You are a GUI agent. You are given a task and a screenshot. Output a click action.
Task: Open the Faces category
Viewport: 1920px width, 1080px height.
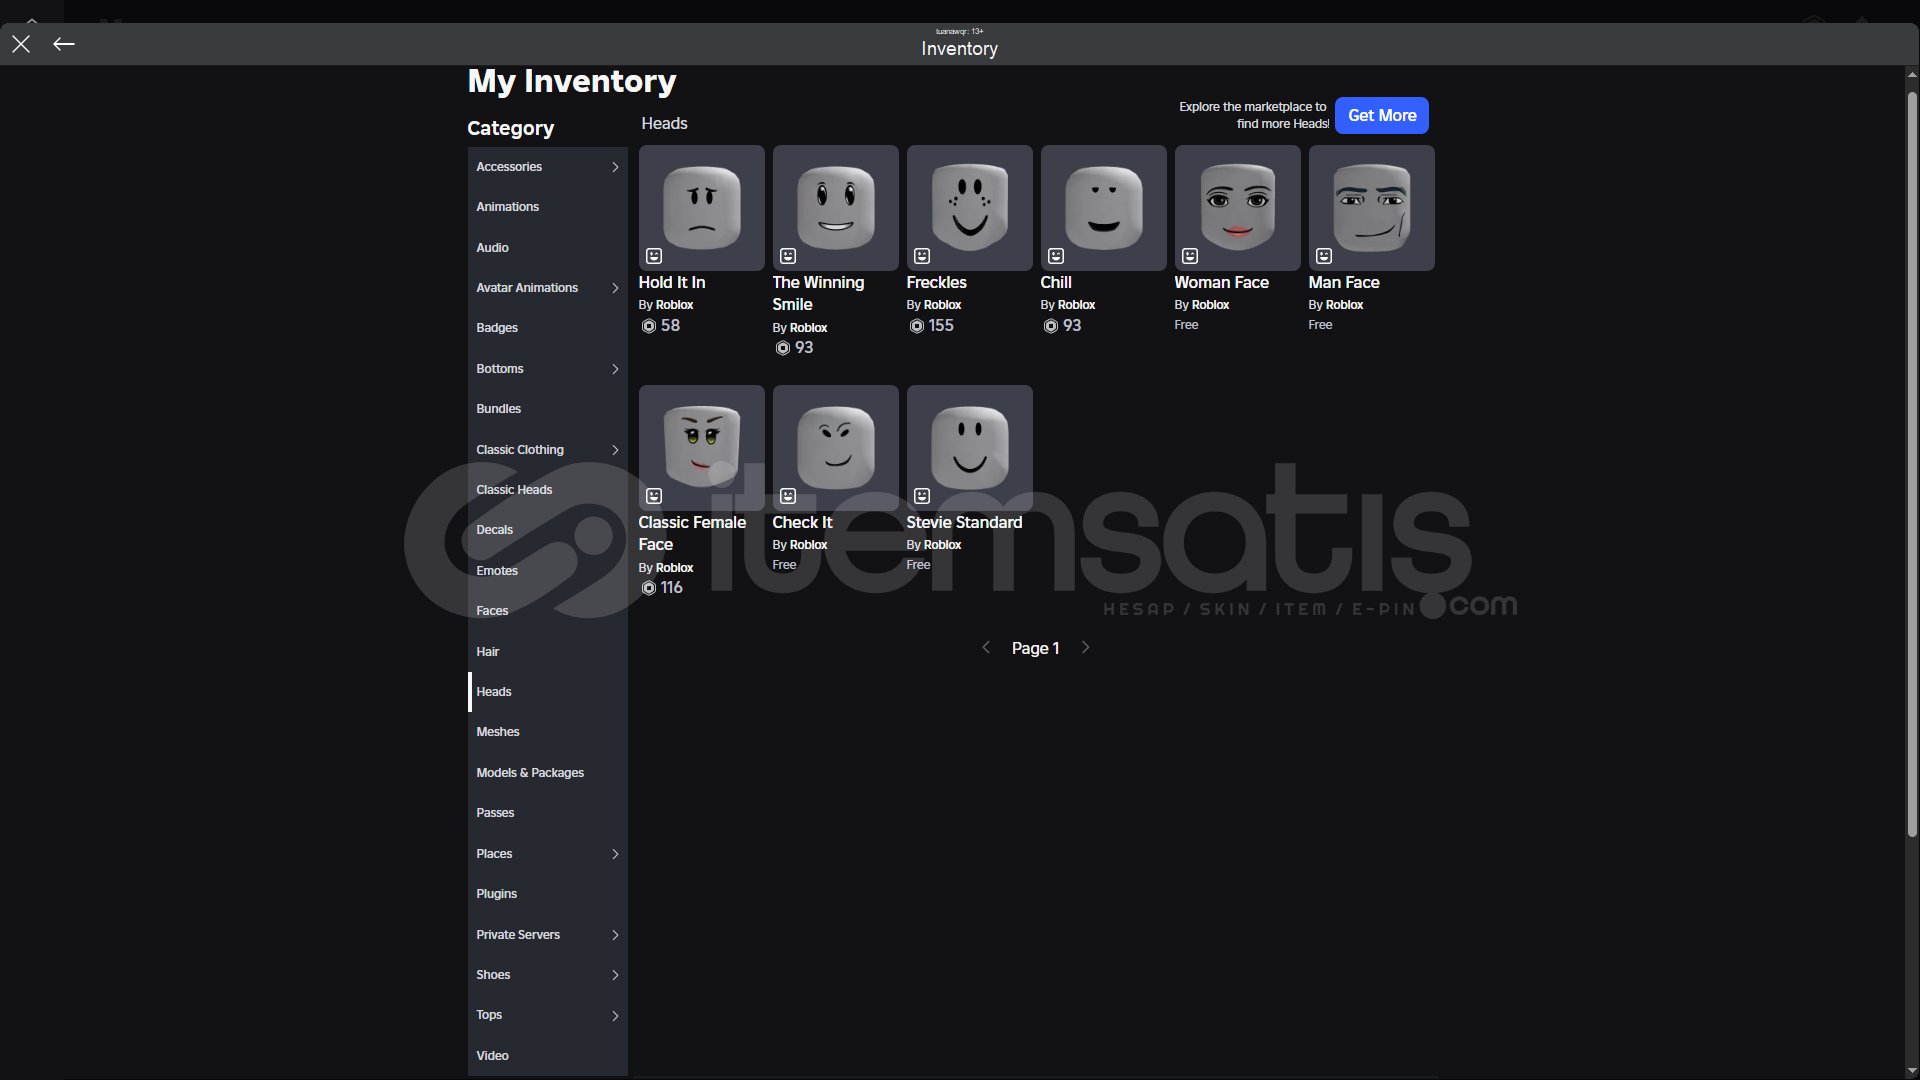point(548,611)
